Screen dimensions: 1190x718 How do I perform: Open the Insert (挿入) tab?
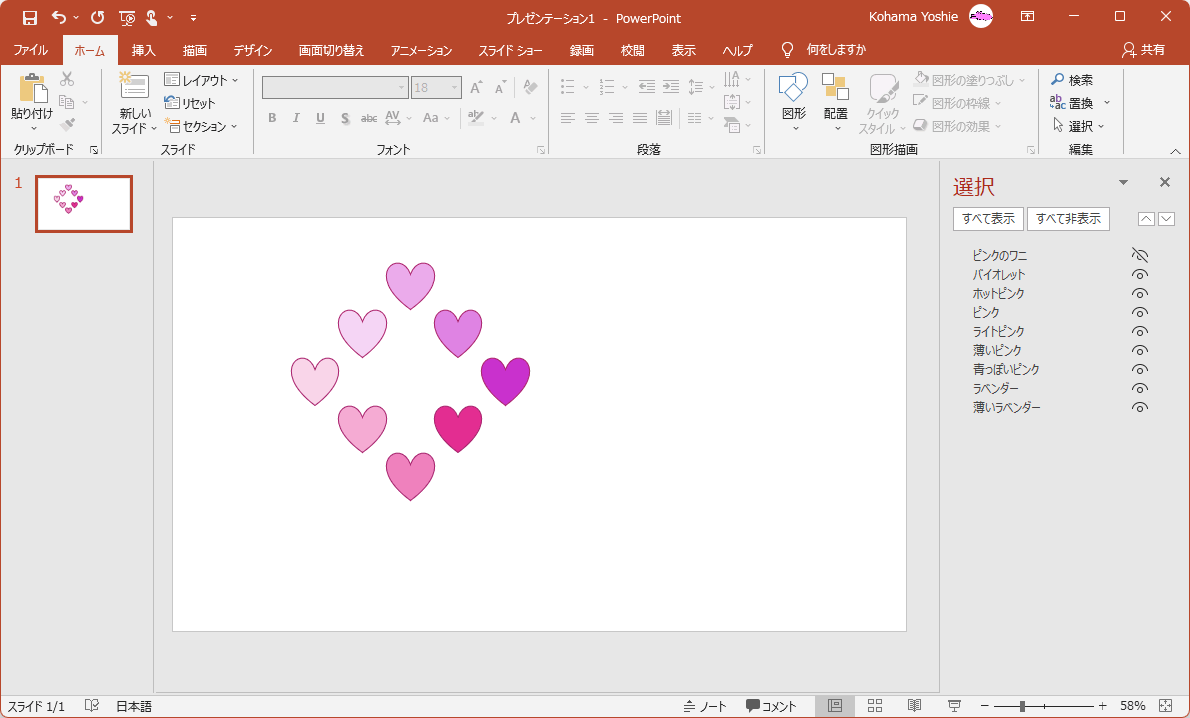tap(144, 50)
